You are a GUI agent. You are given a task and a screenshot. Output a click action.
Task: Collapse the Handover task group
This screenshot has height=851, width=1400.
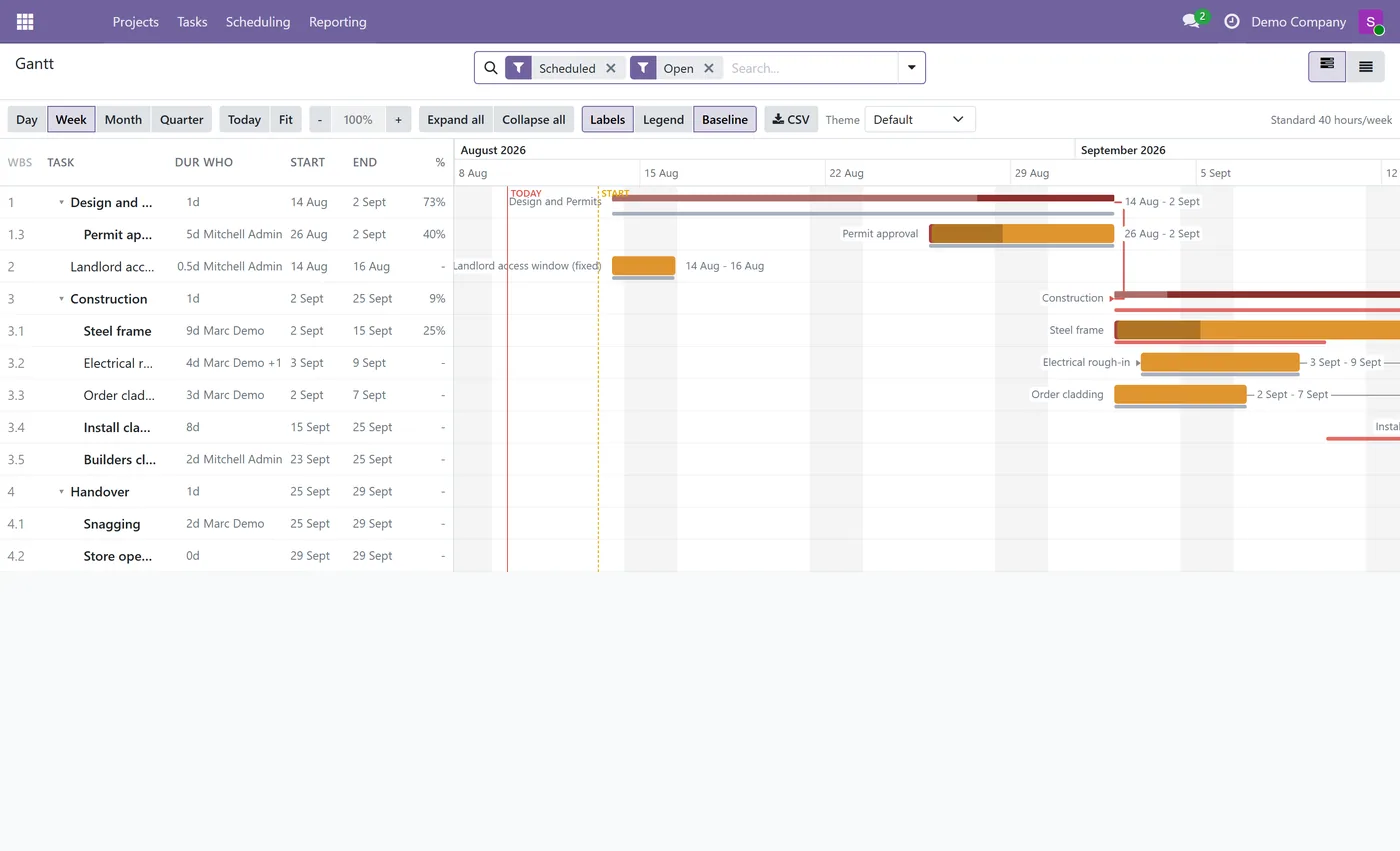(x=61, y=492)
